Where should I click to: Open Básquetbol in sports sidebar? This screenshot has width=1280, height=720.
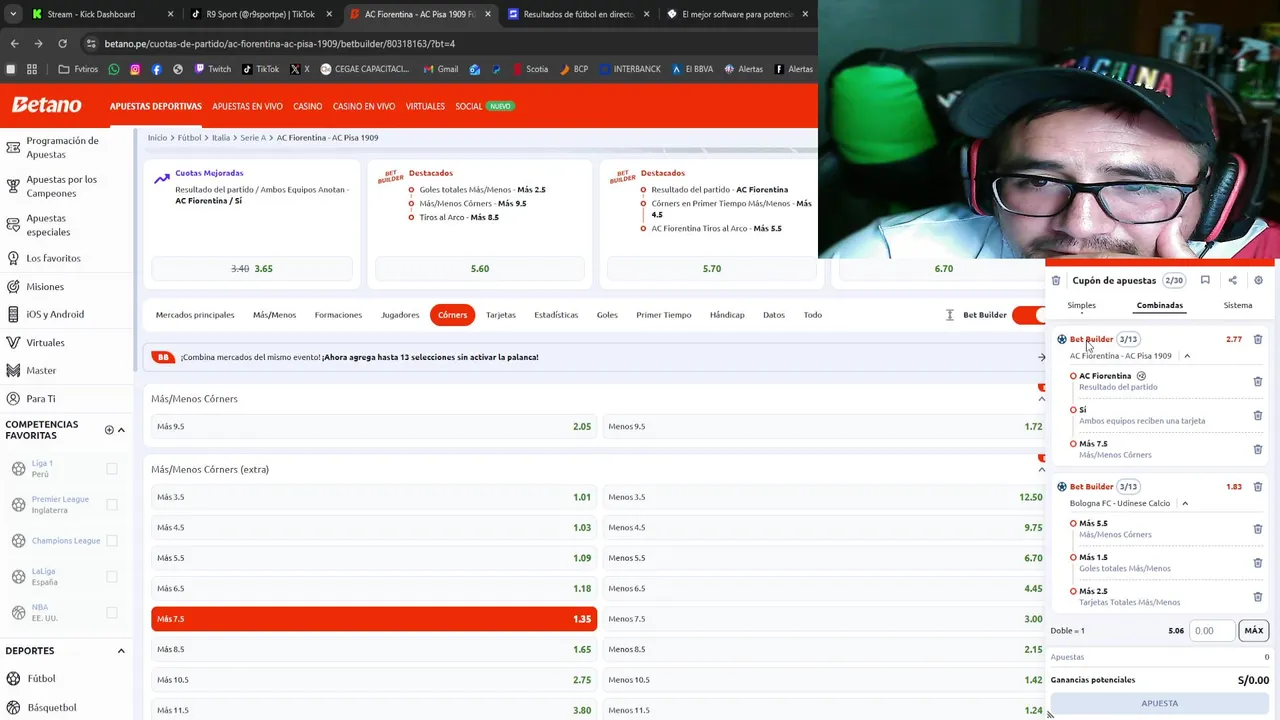point(52,707)
